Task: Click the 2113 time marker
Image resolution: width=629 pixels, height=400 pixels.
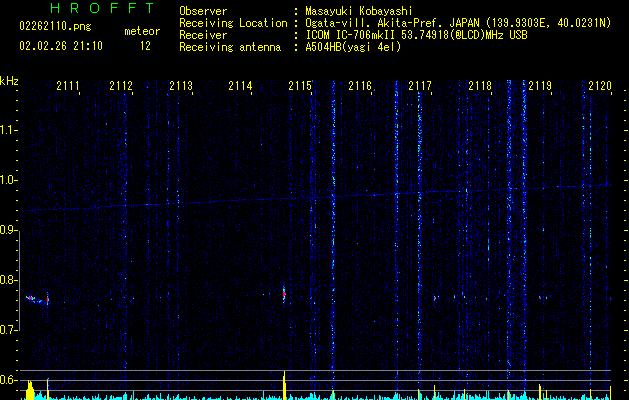Action: coord(181,86)
